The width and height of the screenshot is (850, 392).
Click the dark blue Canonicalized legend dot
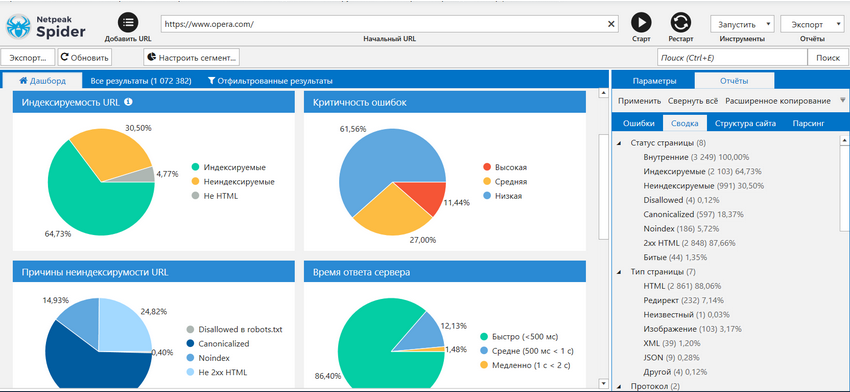190,343
